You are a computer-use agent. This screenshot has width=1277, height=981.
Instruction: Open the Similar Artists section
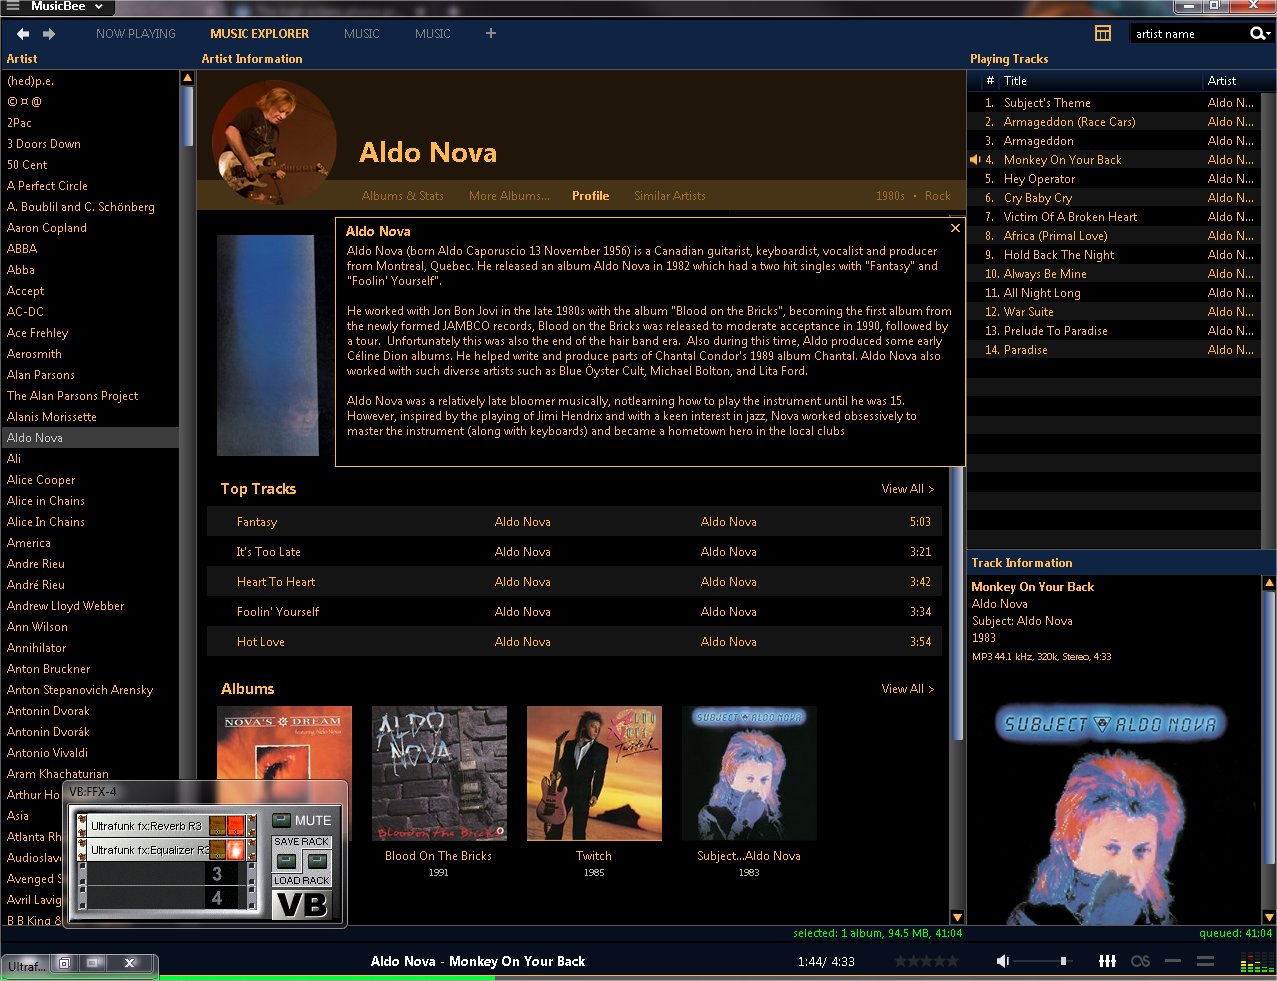pos(670,196)
